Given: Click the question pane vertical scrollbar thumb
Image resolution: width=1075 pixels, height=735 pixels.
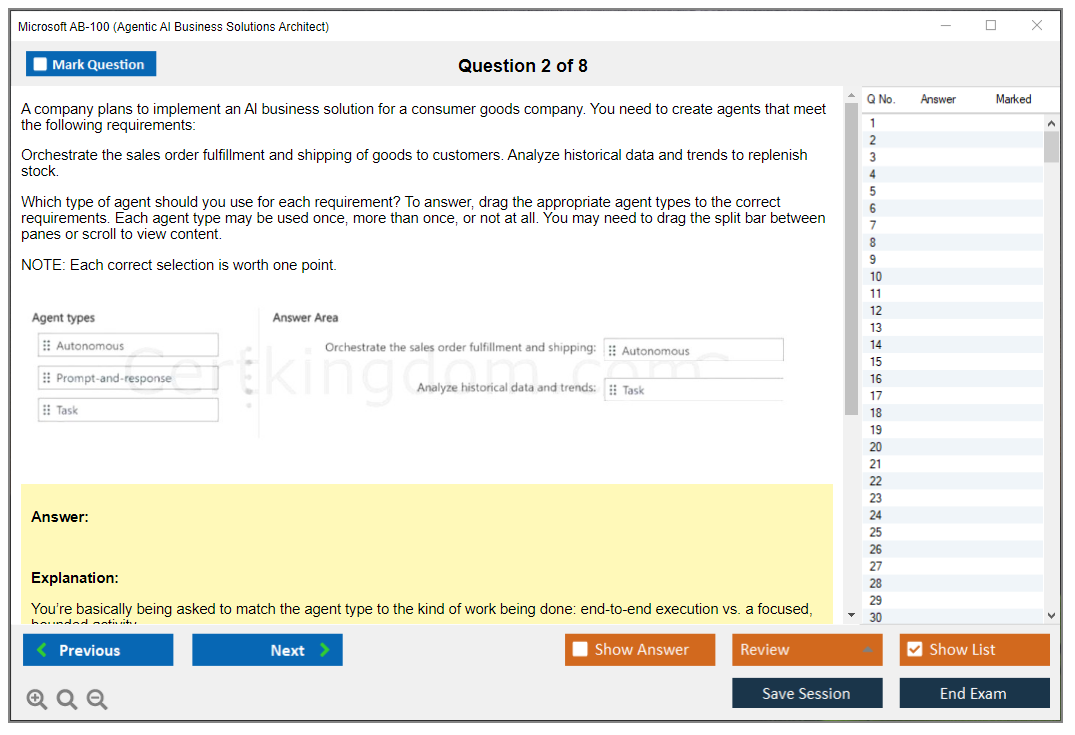Looking at the screenshot, I should 851,260.
